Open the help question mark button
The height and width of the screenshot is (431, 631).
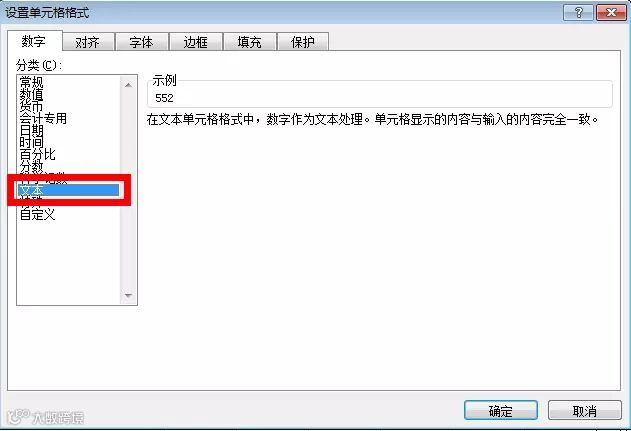tap(578, 13)
